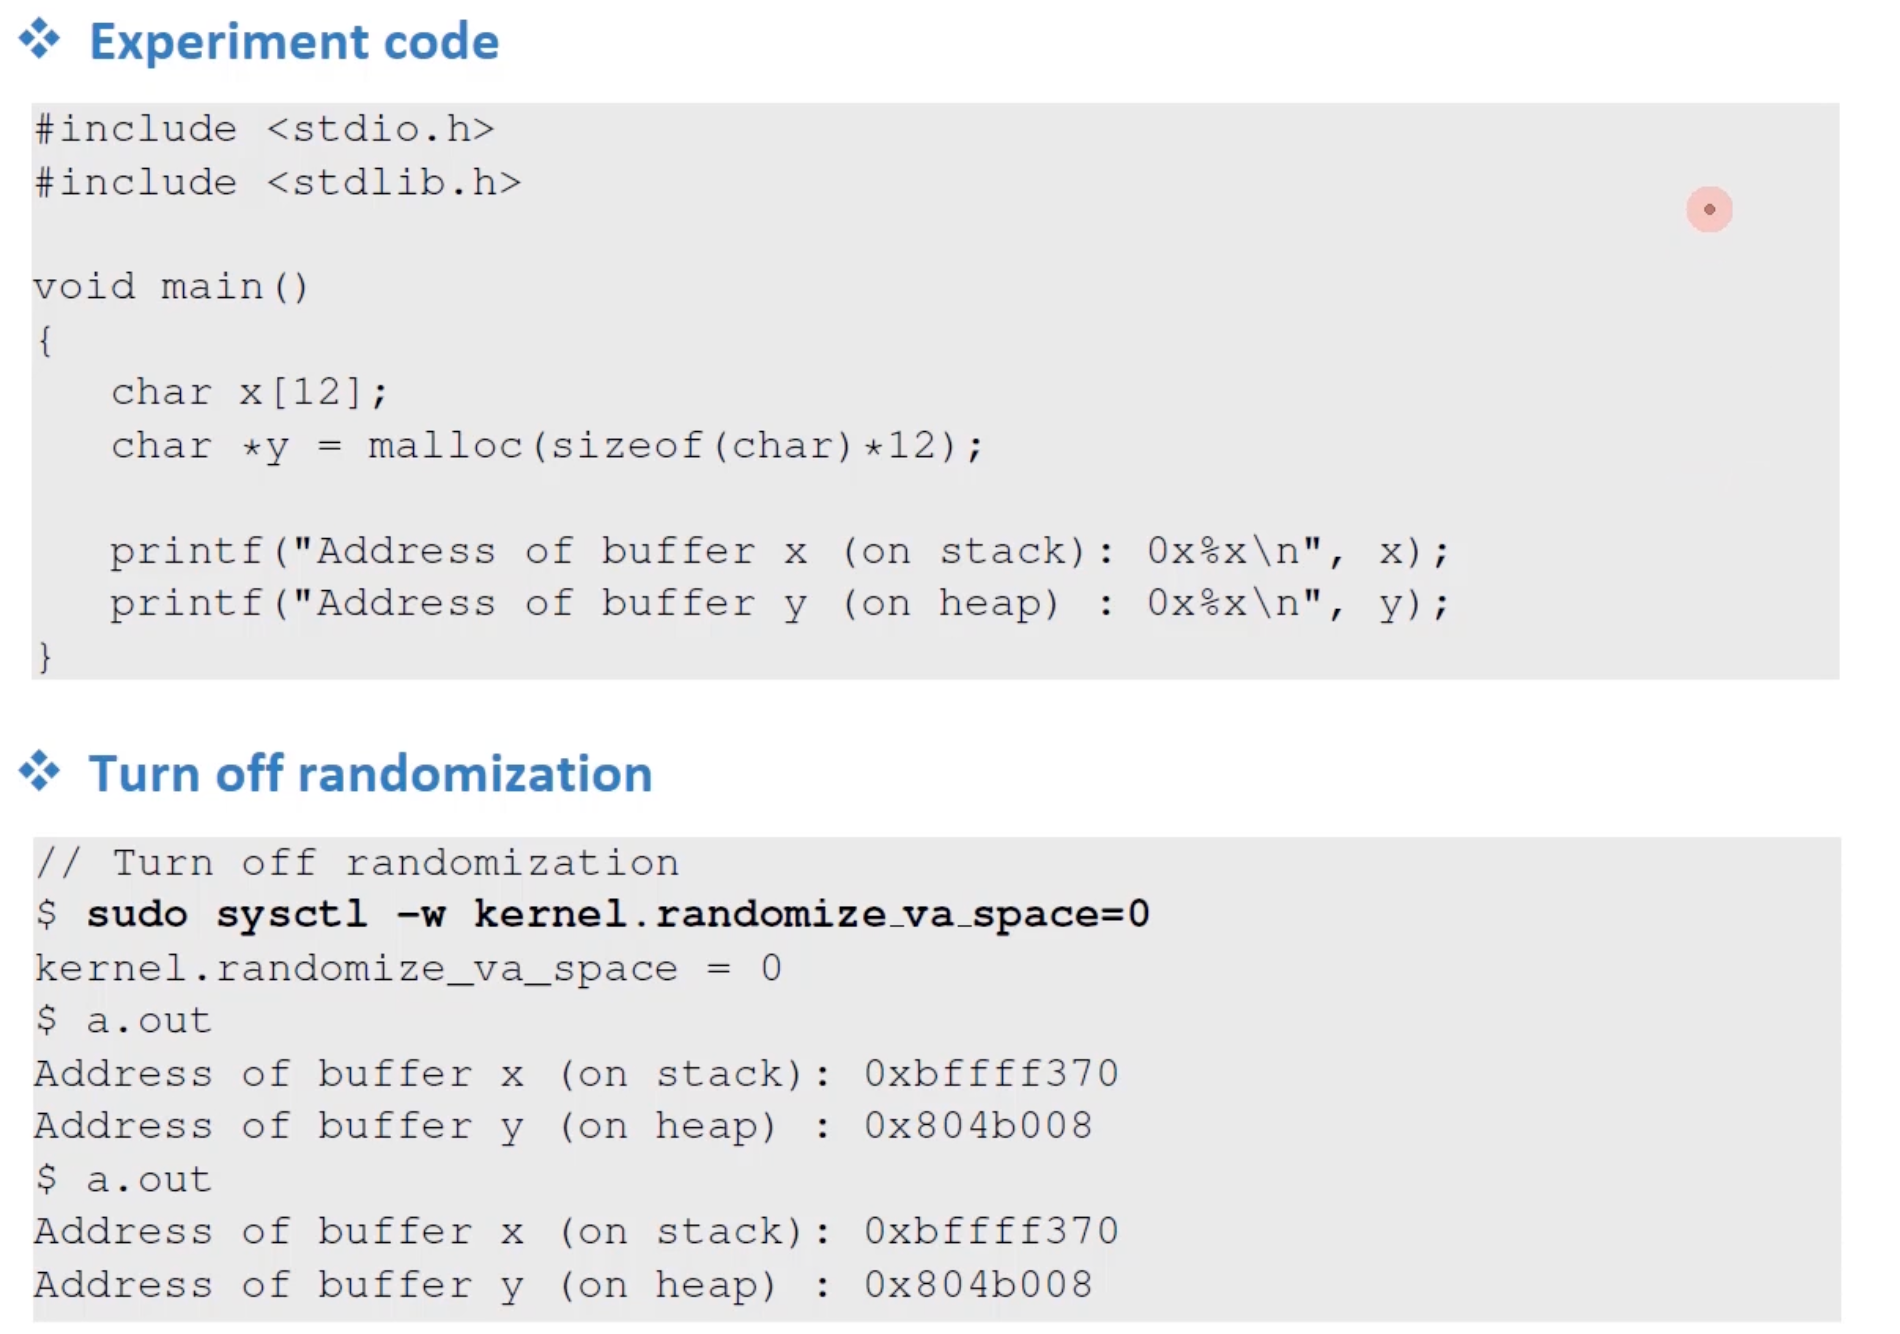
Task: Click the Experiment code heading
Action: pos(293,42)
